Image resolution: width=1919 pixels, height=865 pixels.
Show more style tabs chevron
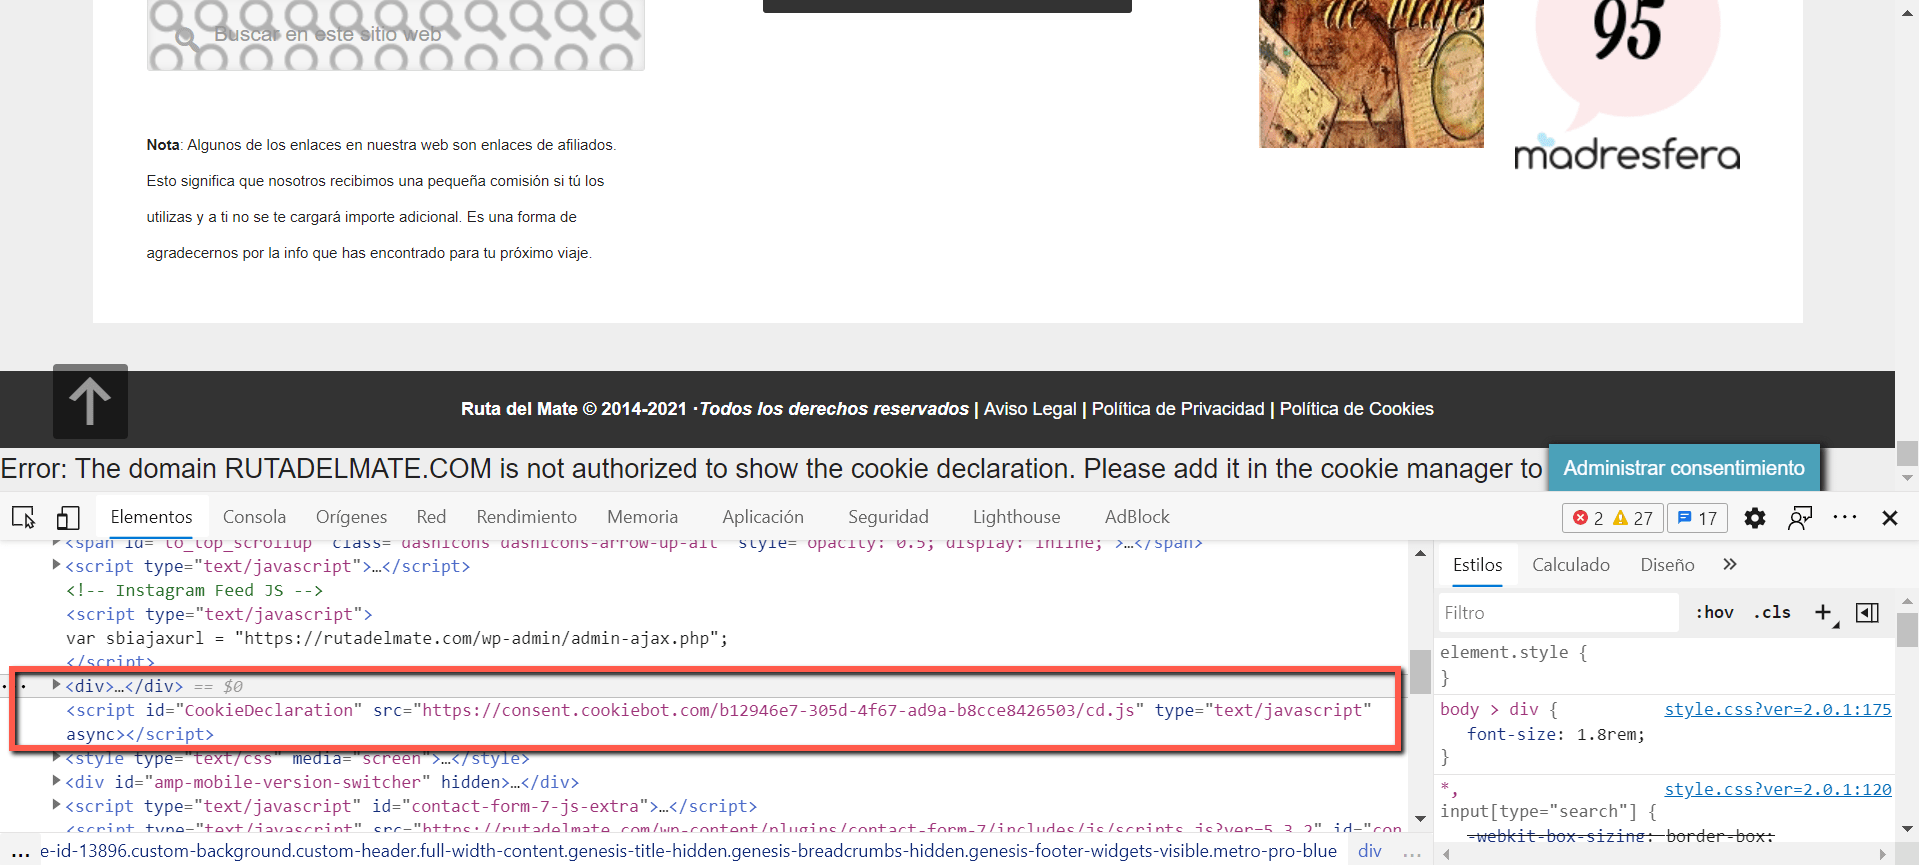tap(1730, 564)
